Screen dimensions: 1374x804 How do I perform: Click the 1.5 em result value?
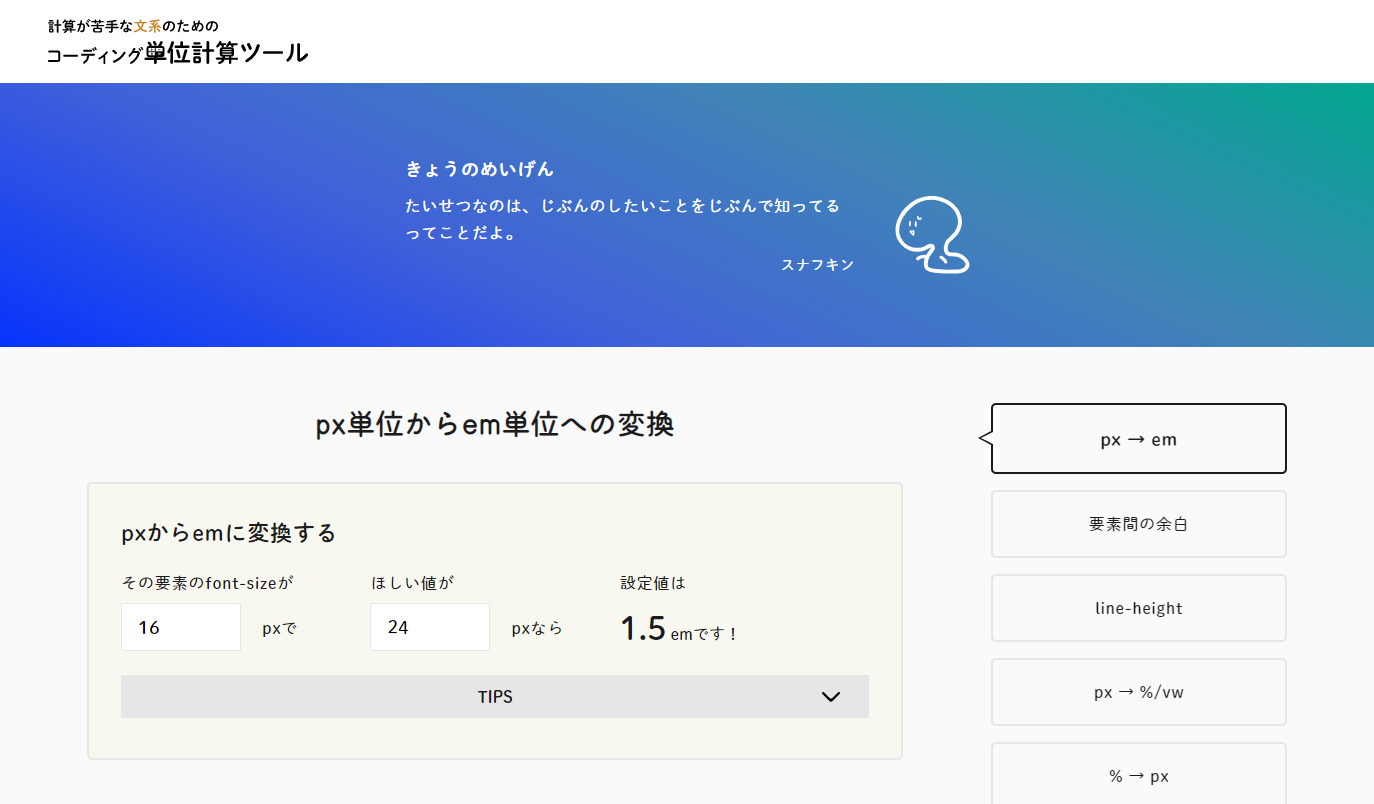643,629
